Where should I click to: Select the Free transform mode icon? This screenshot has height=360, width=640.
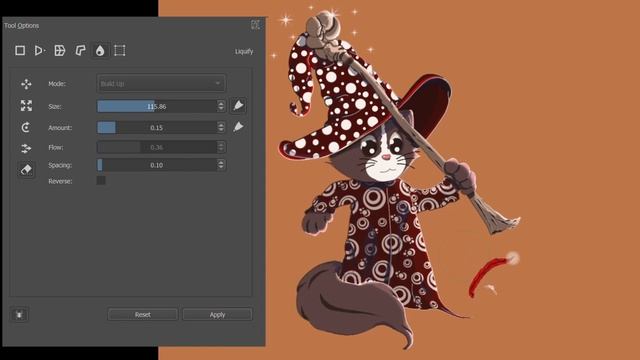pyautogui.click(x=20, y=51)
